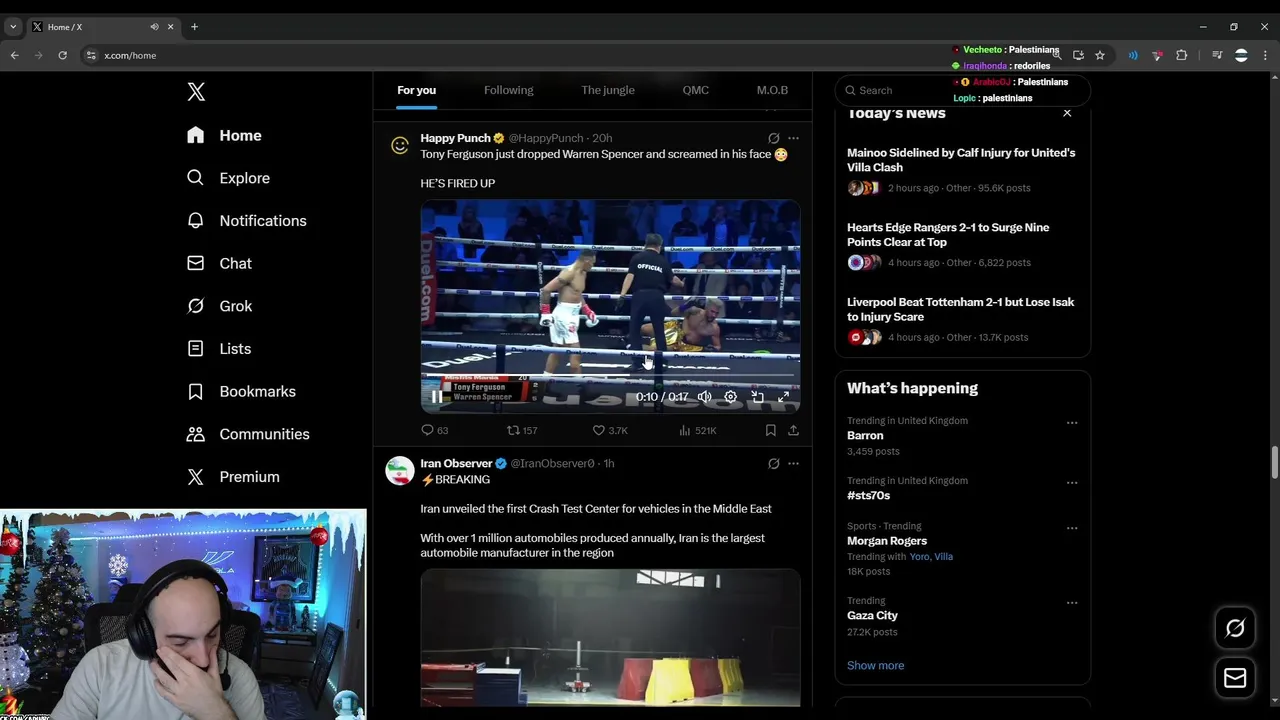Switch to The jungle tab

608,90
